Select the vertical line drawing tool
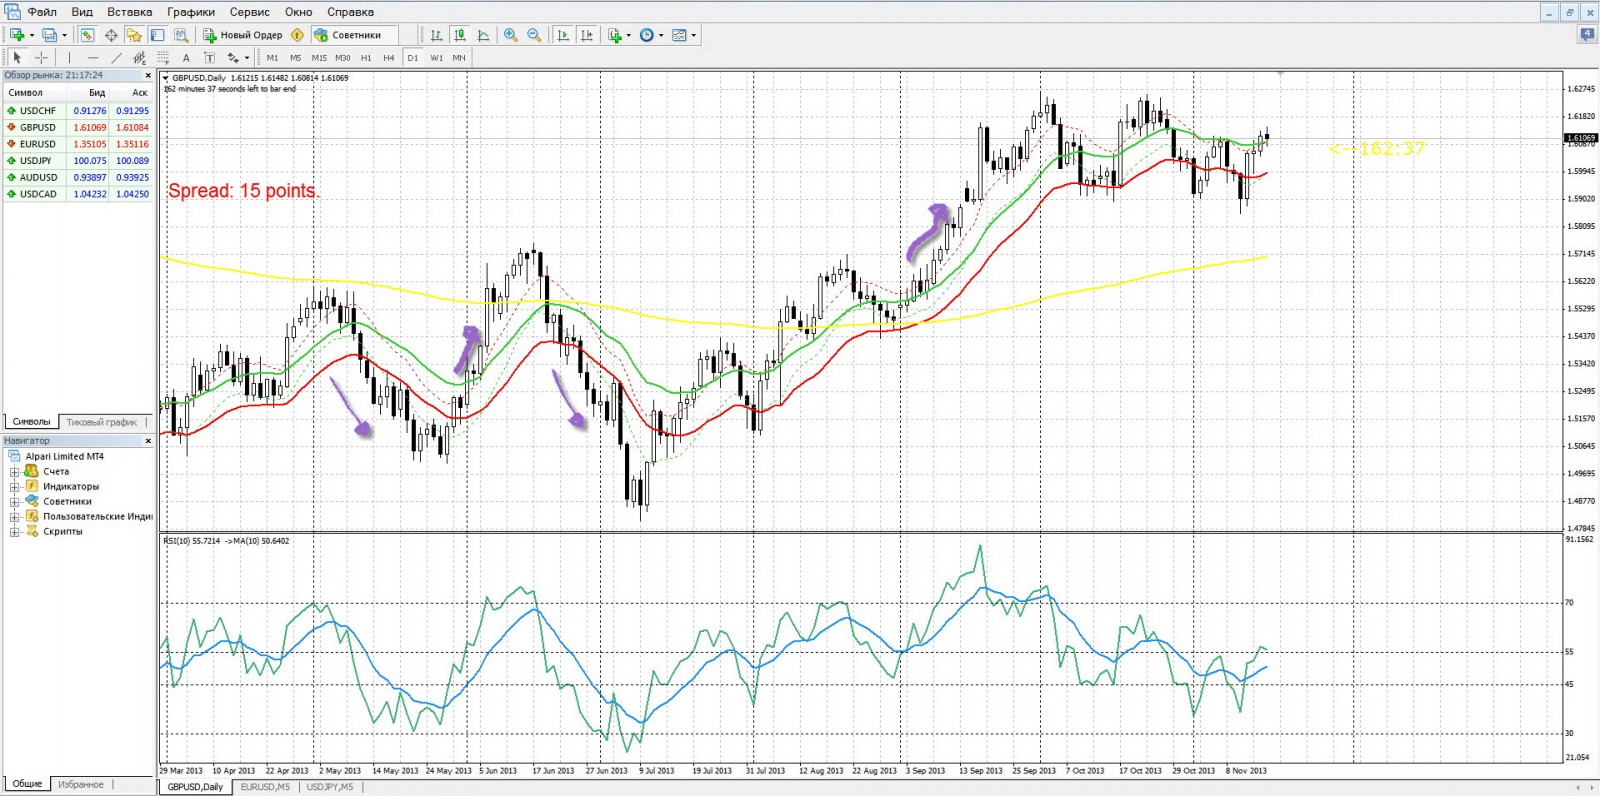 coord(69,58)
